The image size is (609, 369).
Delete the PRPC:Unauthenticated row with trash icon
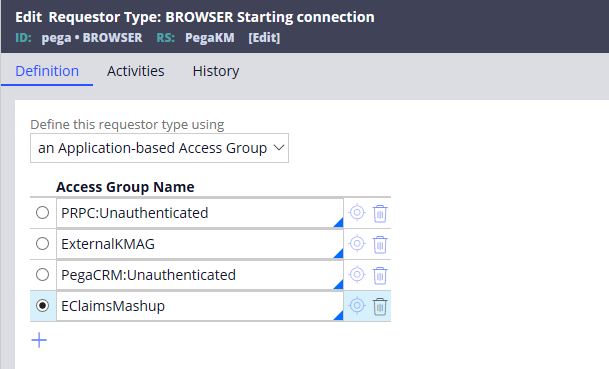click(380, 214)
